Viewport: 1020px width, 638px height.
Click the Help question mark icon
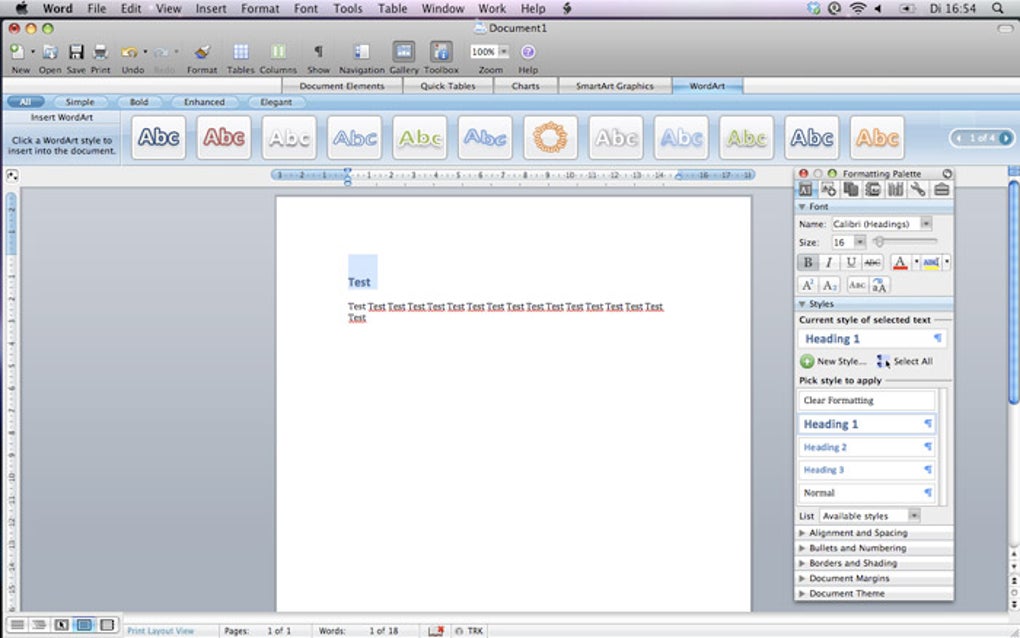528,52
